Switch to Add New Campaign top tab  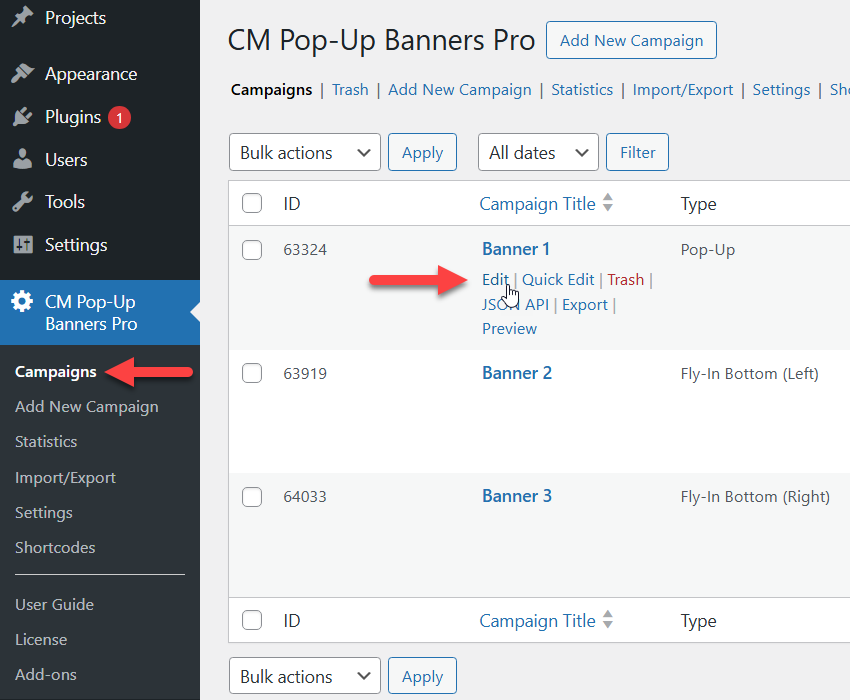point(460,90)
